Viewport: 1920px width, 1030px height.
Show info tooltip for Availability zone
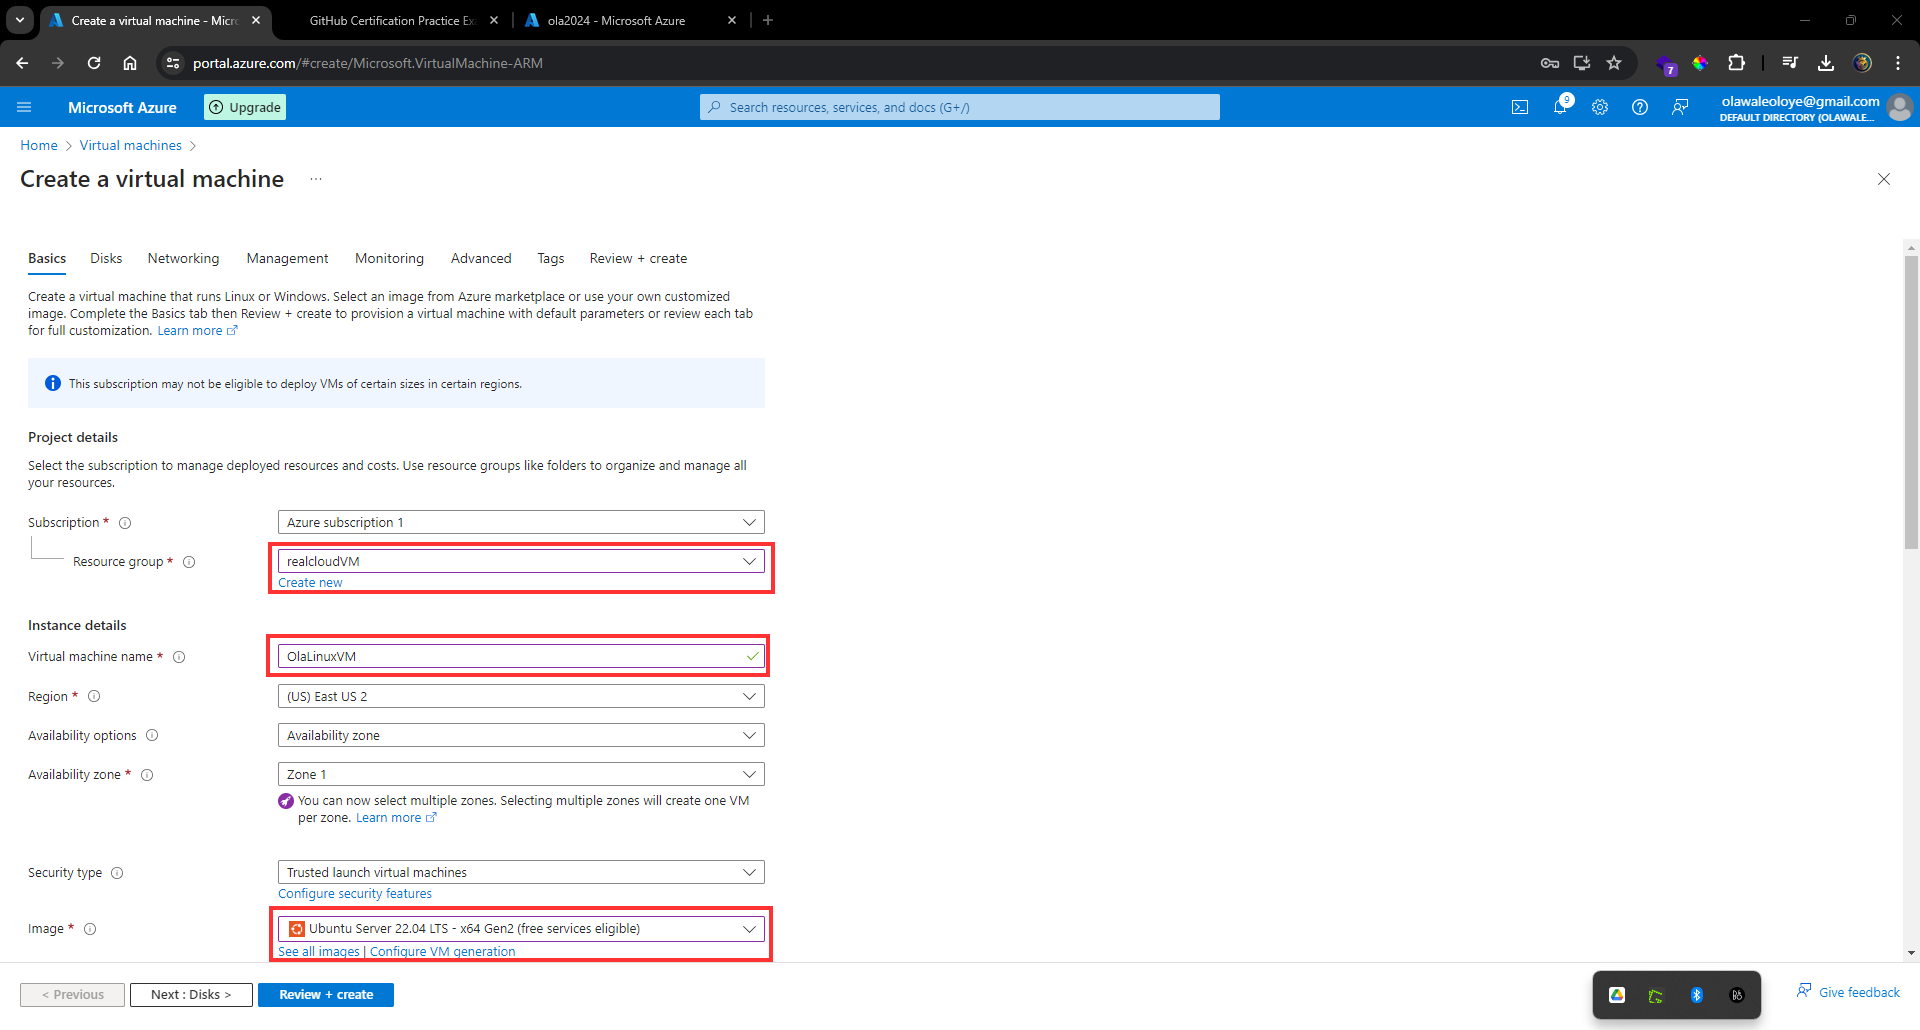147,775
